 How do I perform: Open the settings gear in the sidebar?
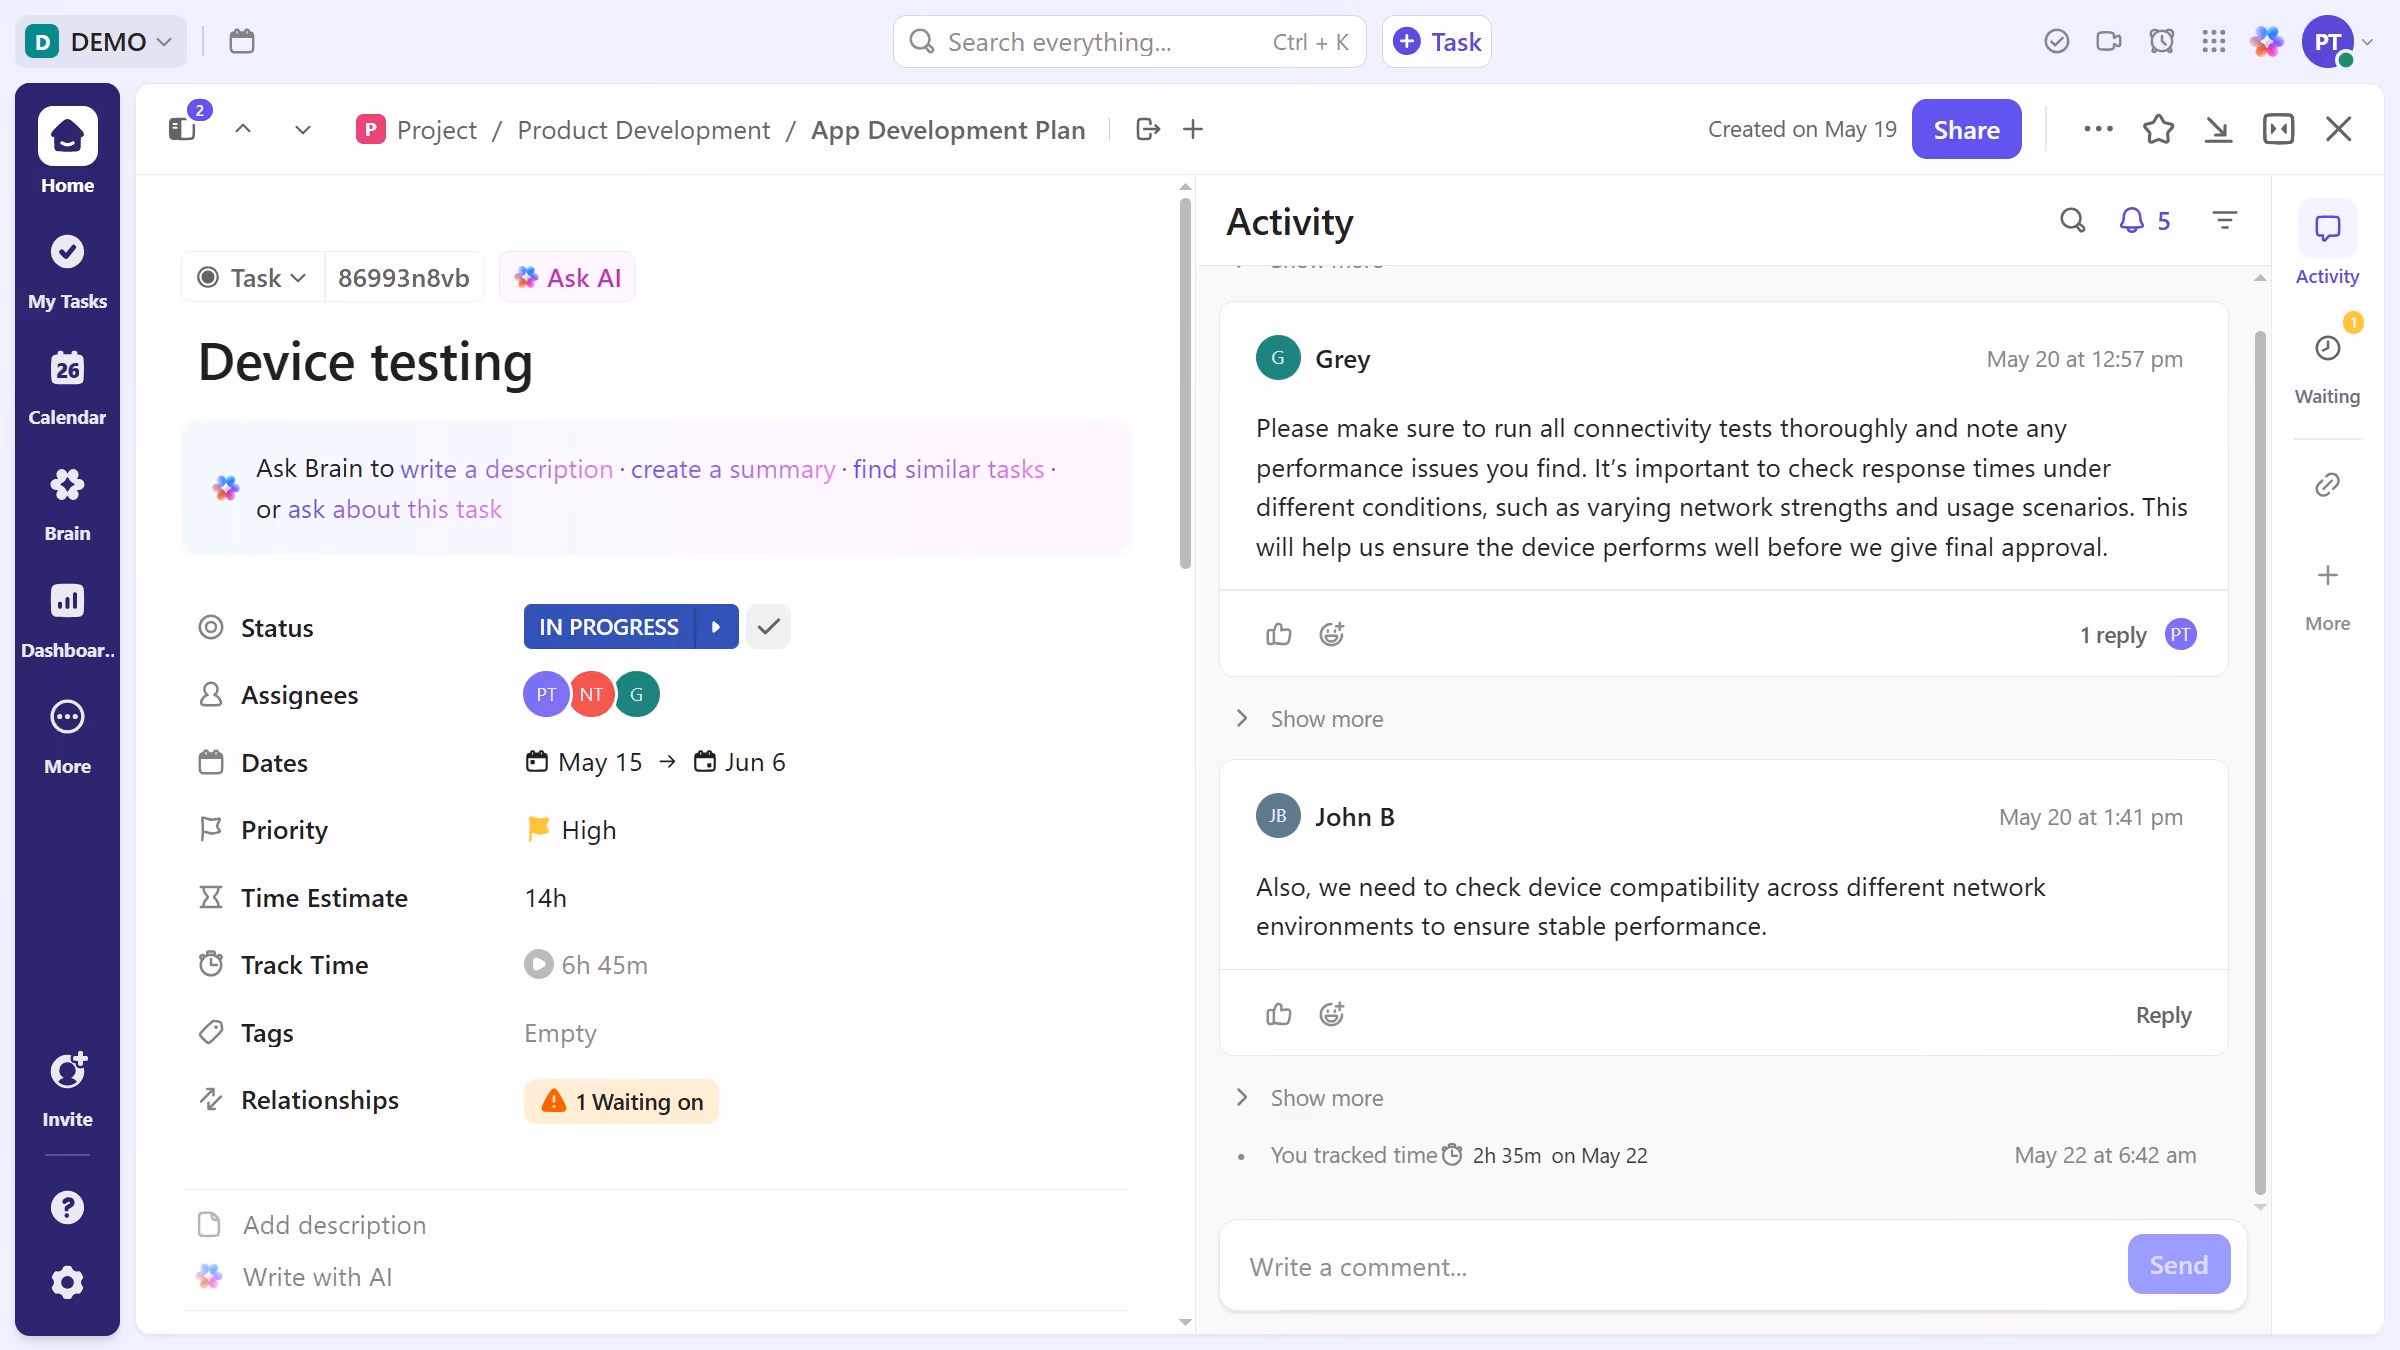pyautogui.click(x=67, y=1282)
